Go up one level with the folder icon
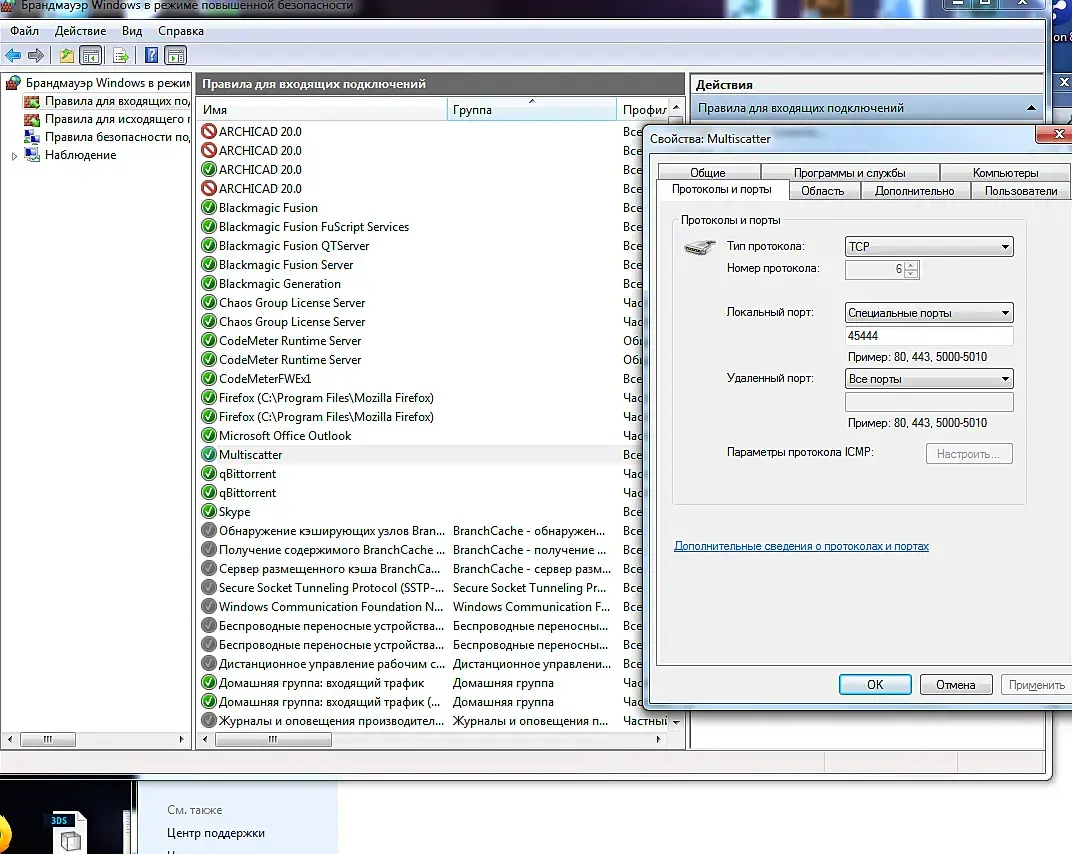Image resolution: width=1072 pixels, height=854 pixels. point(66,55)
